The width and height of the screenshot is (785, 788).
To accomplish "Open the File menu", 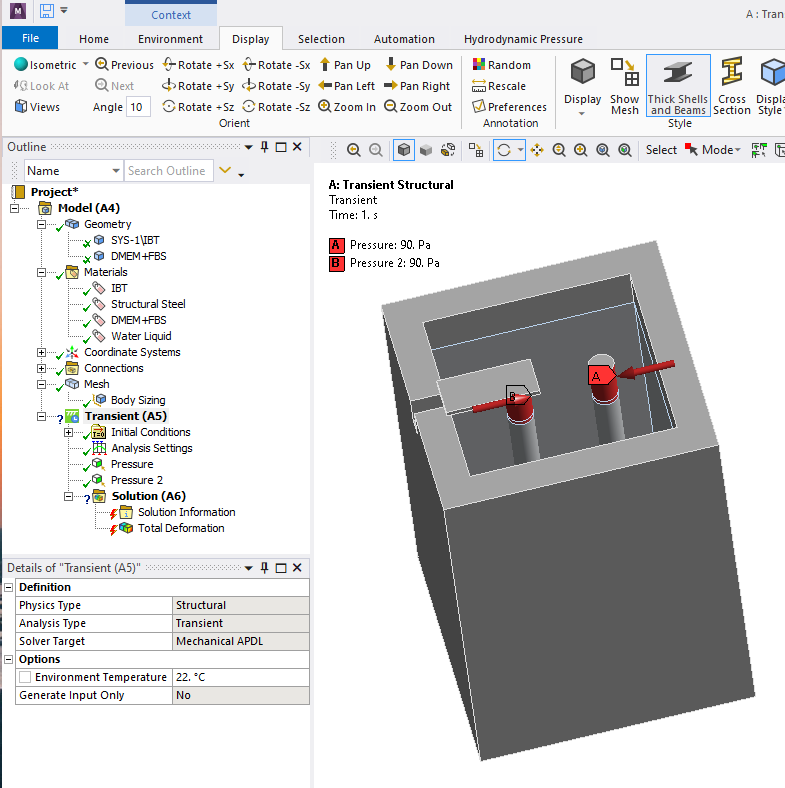I will [30, 38].
